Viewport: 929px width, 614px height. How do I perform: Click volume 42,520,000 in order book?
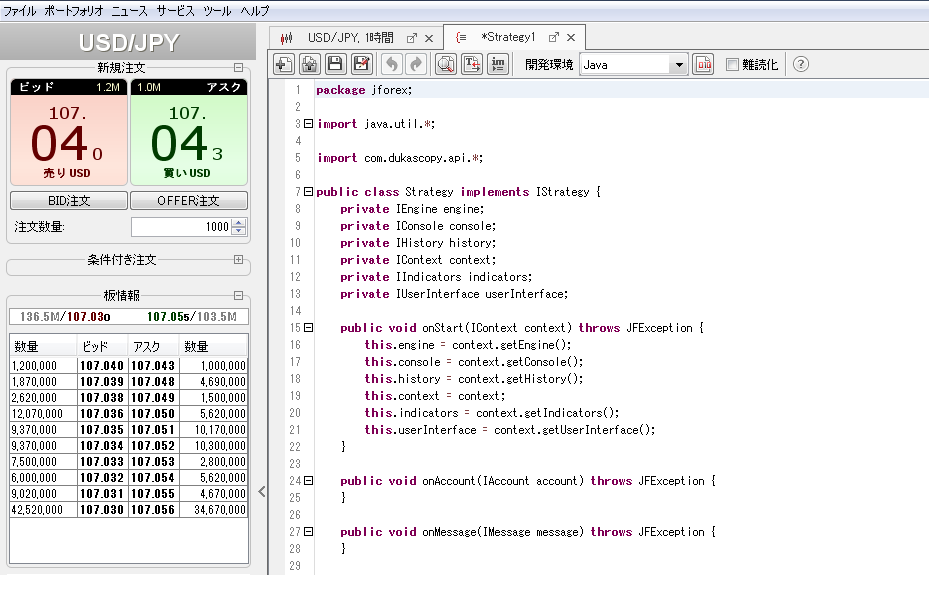point(43,510)
